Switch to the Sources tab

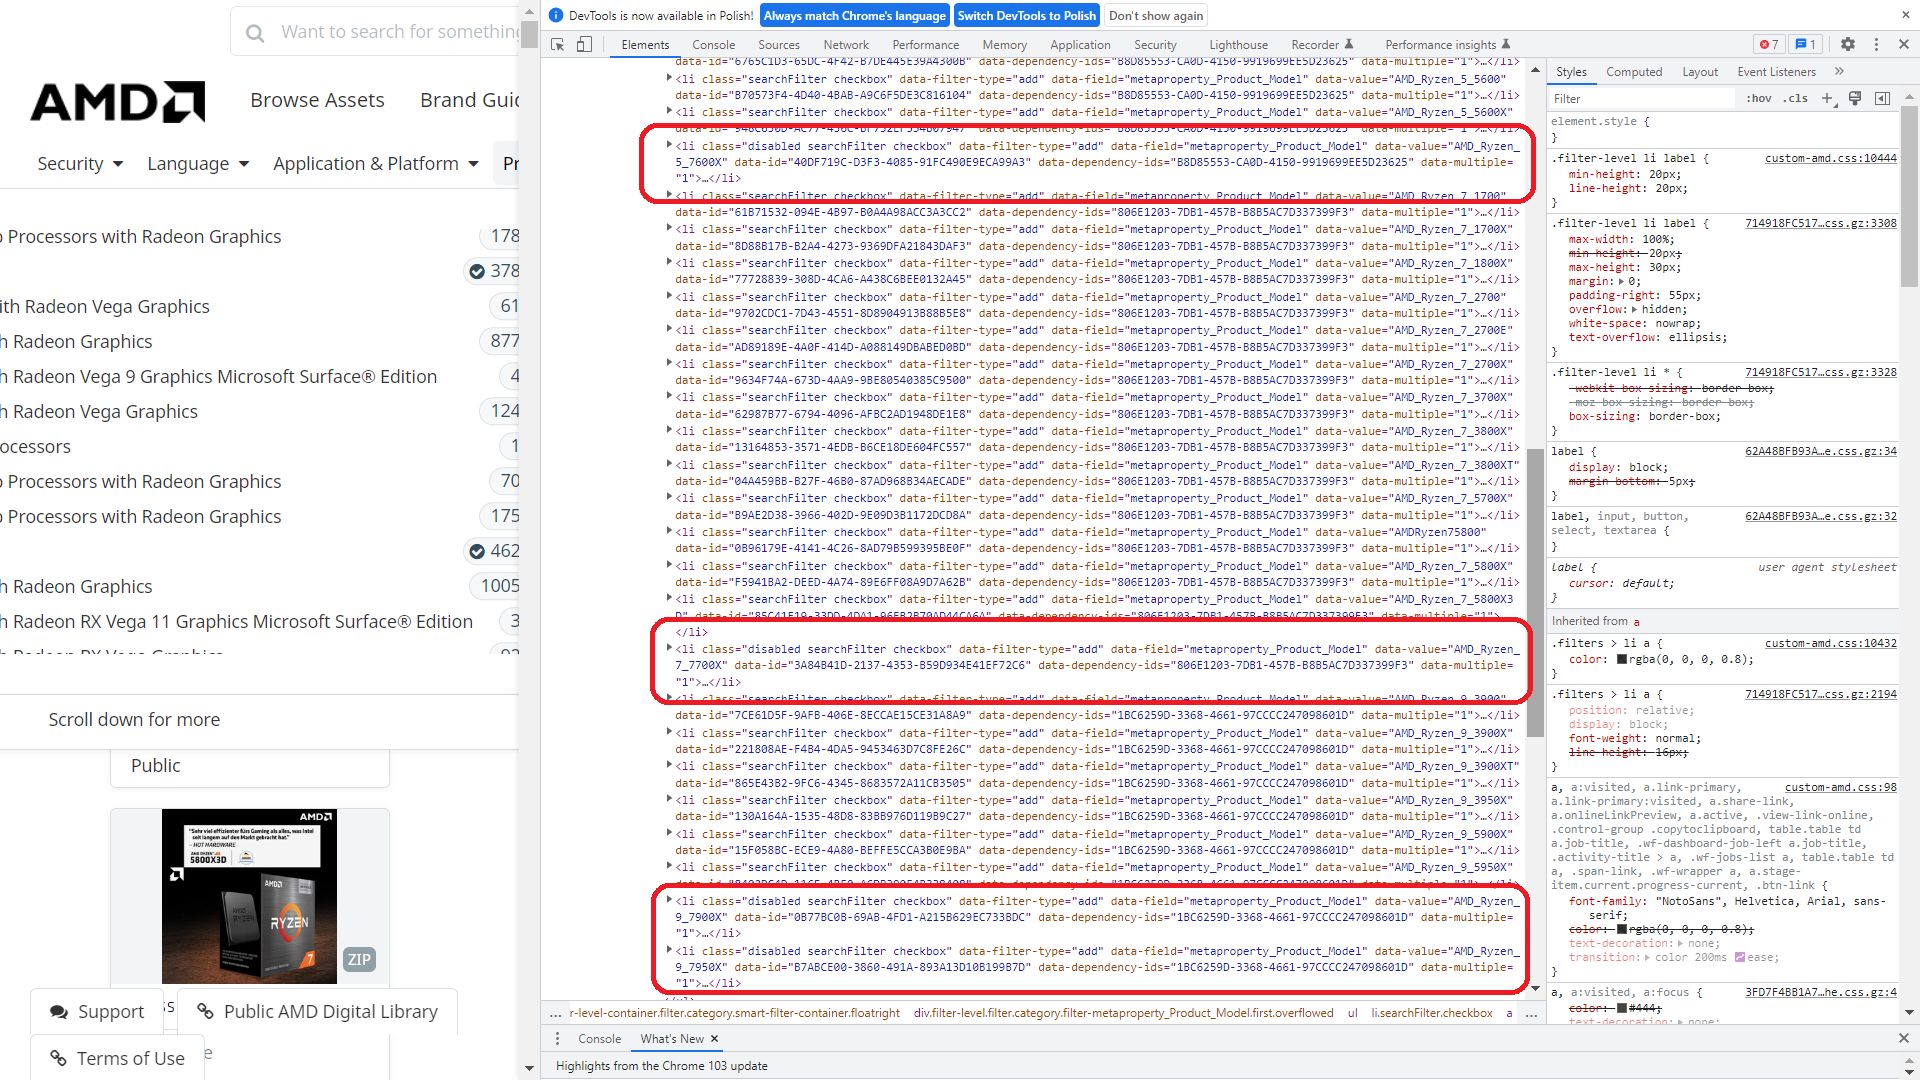(x=779, y=44)
